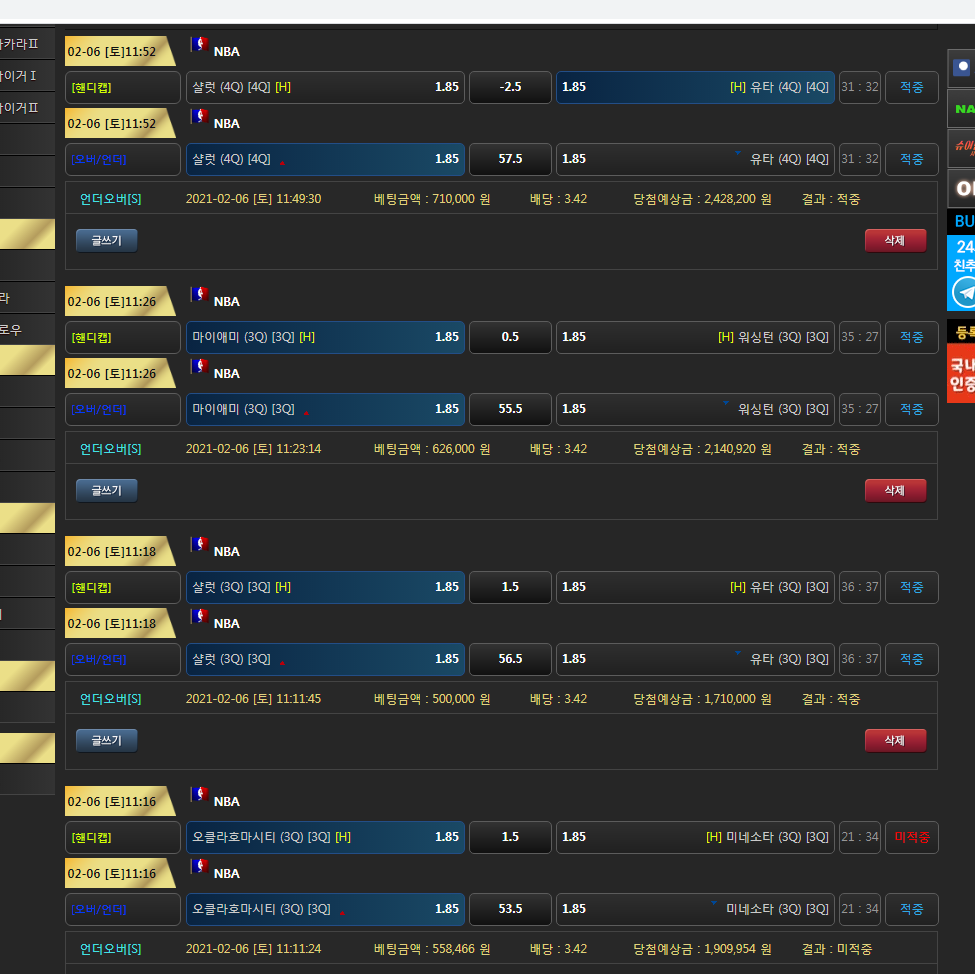
Task: Click the green NA banner in right sidebar
Action: pos(962,108)
